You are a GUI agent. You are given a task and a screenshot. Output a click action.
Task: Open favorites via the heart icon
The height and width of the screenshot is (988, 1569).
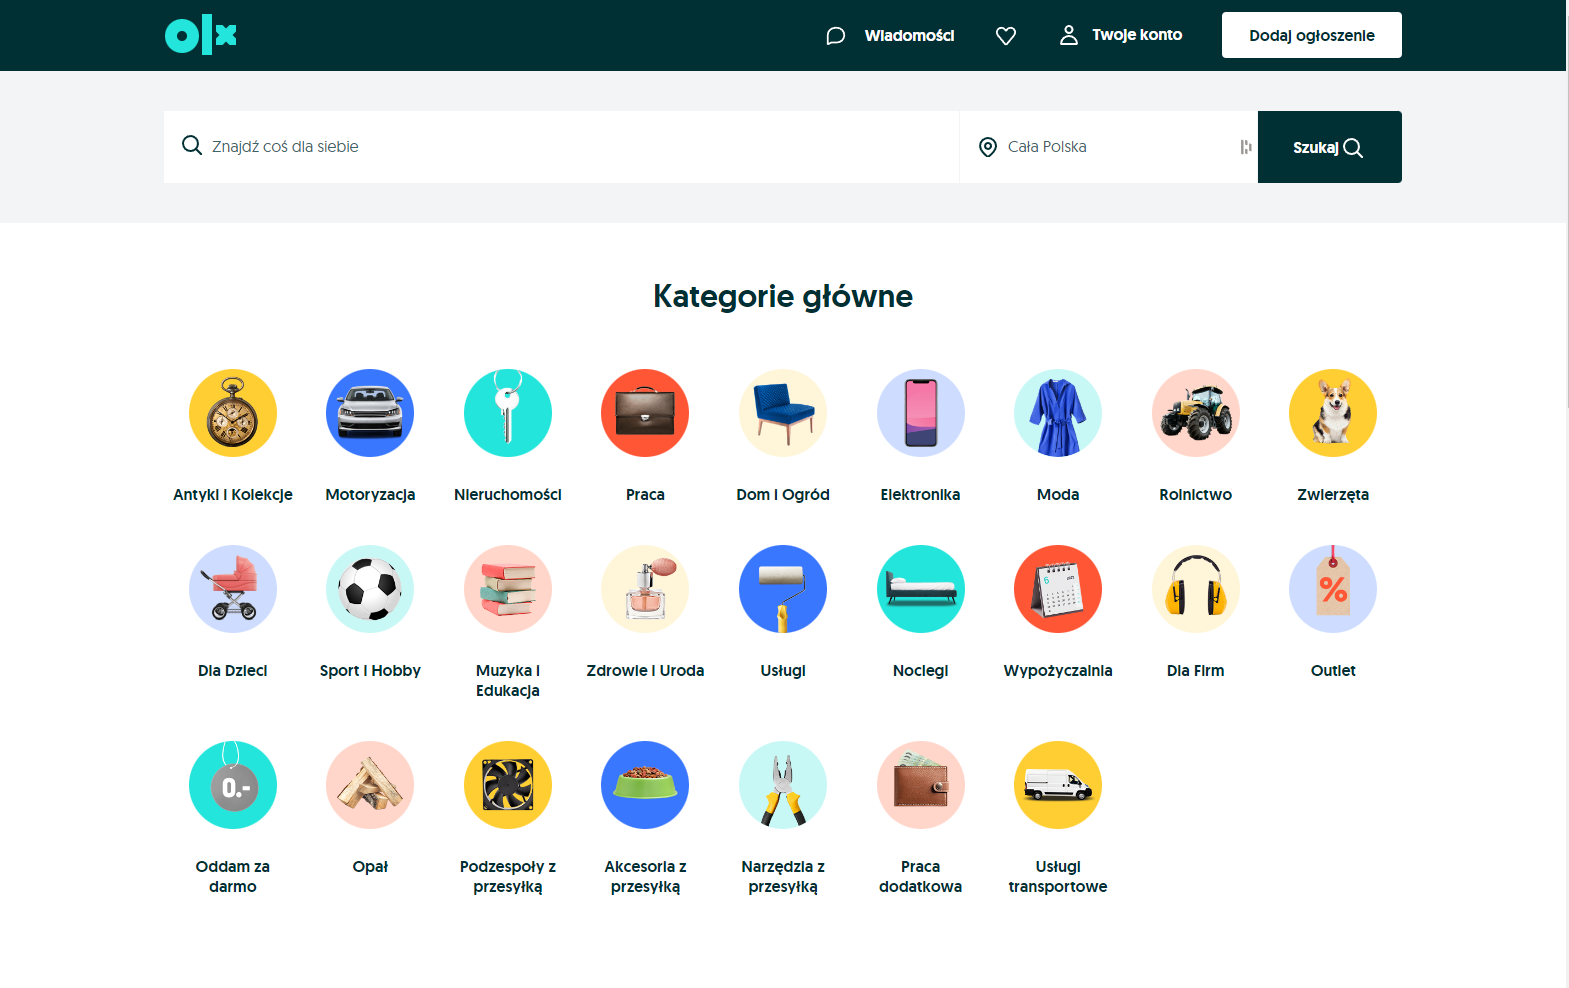[1006, 36]
